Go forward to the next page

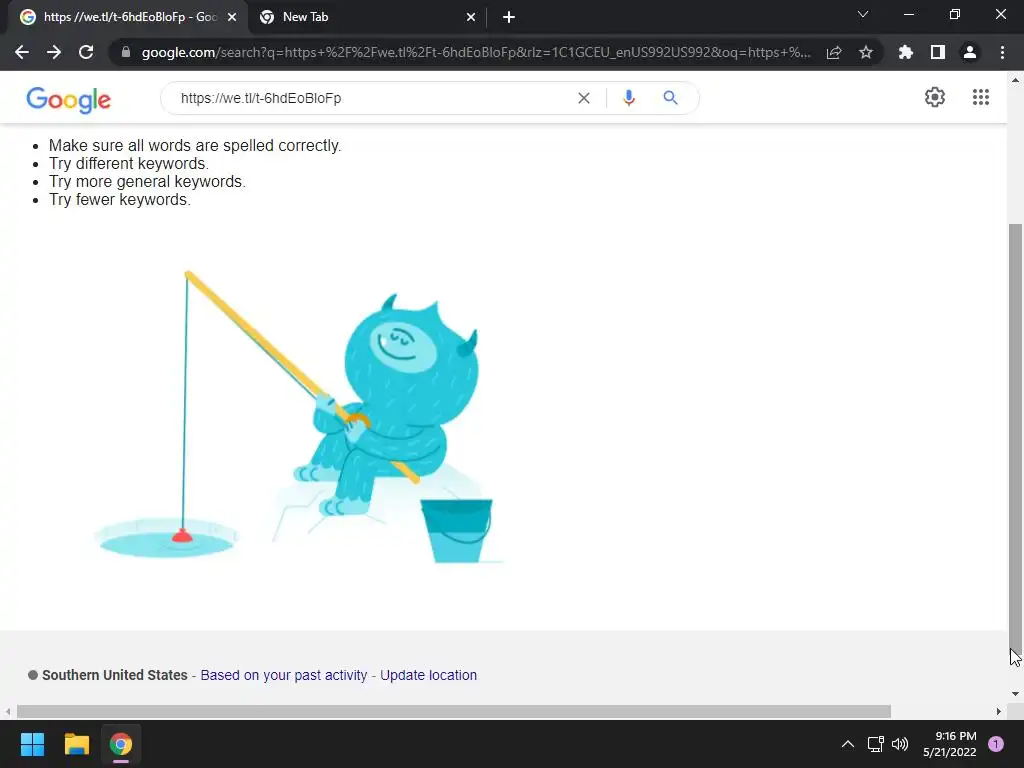pyautogui.click(x=54, y=52)
